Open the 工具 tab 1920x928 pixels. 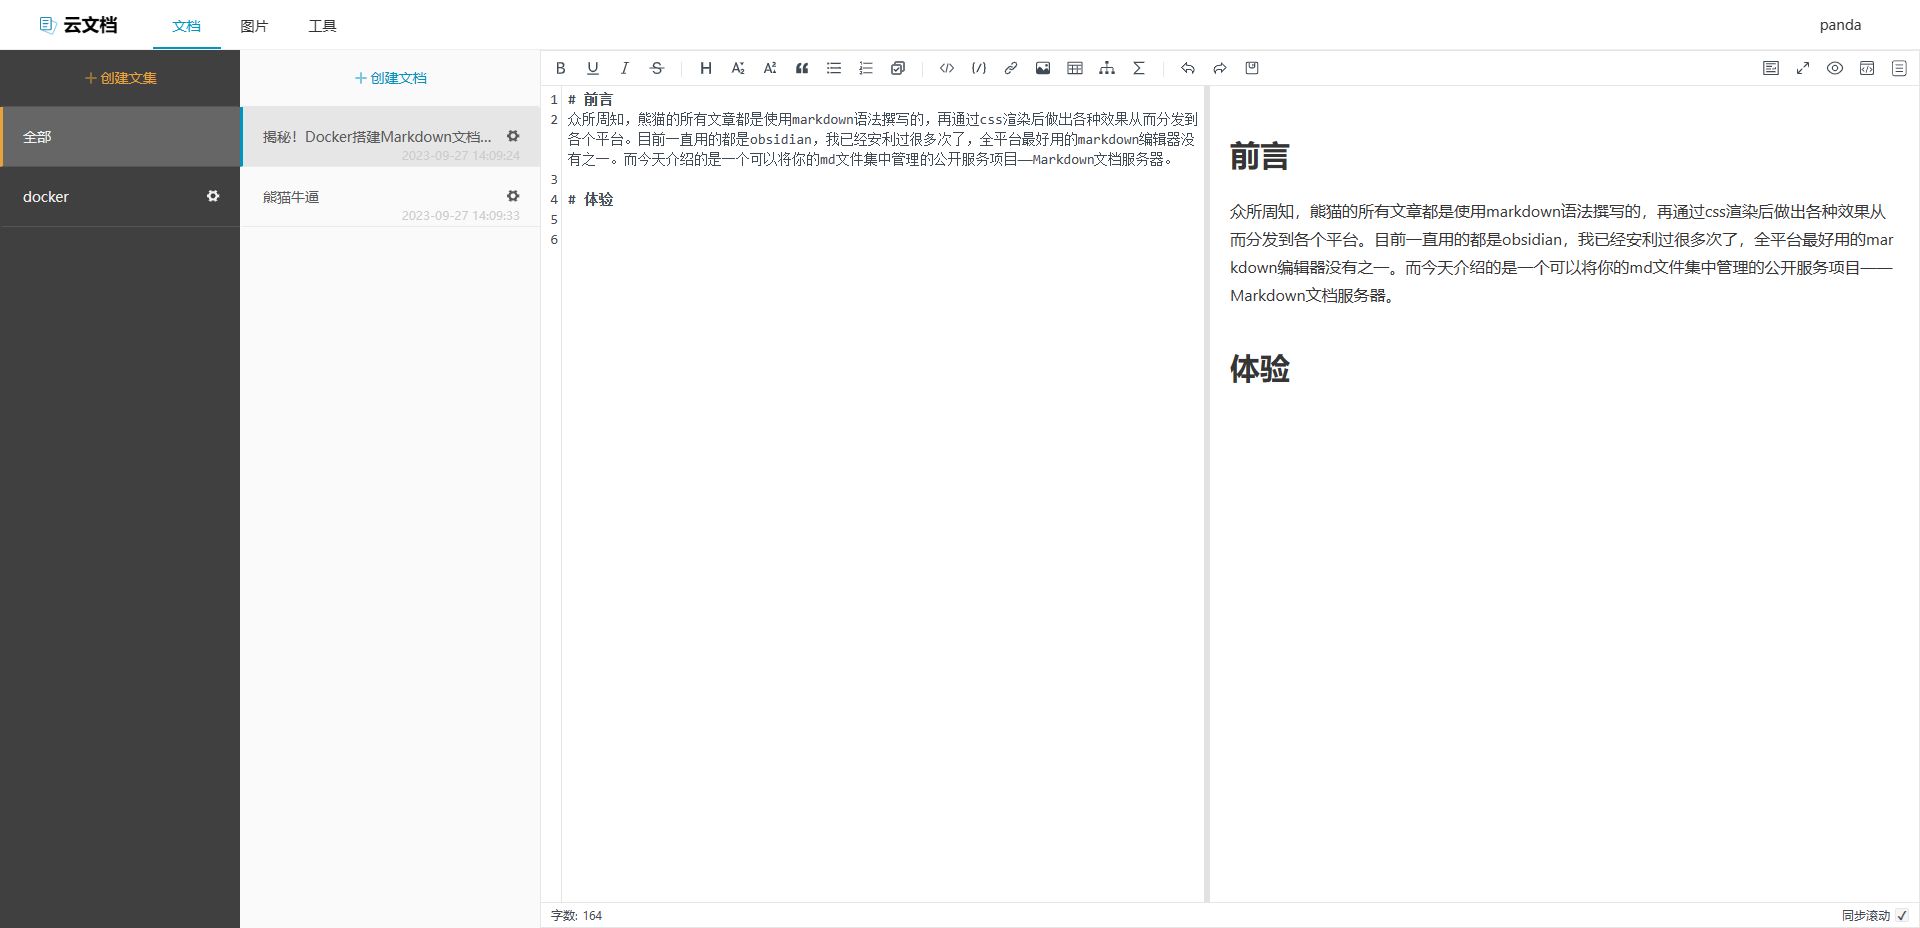322,26
